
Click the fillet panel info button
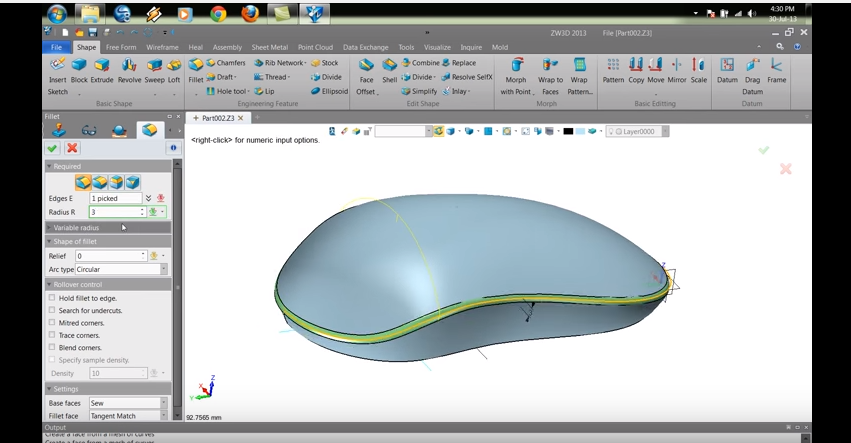(x=173, y=148)
